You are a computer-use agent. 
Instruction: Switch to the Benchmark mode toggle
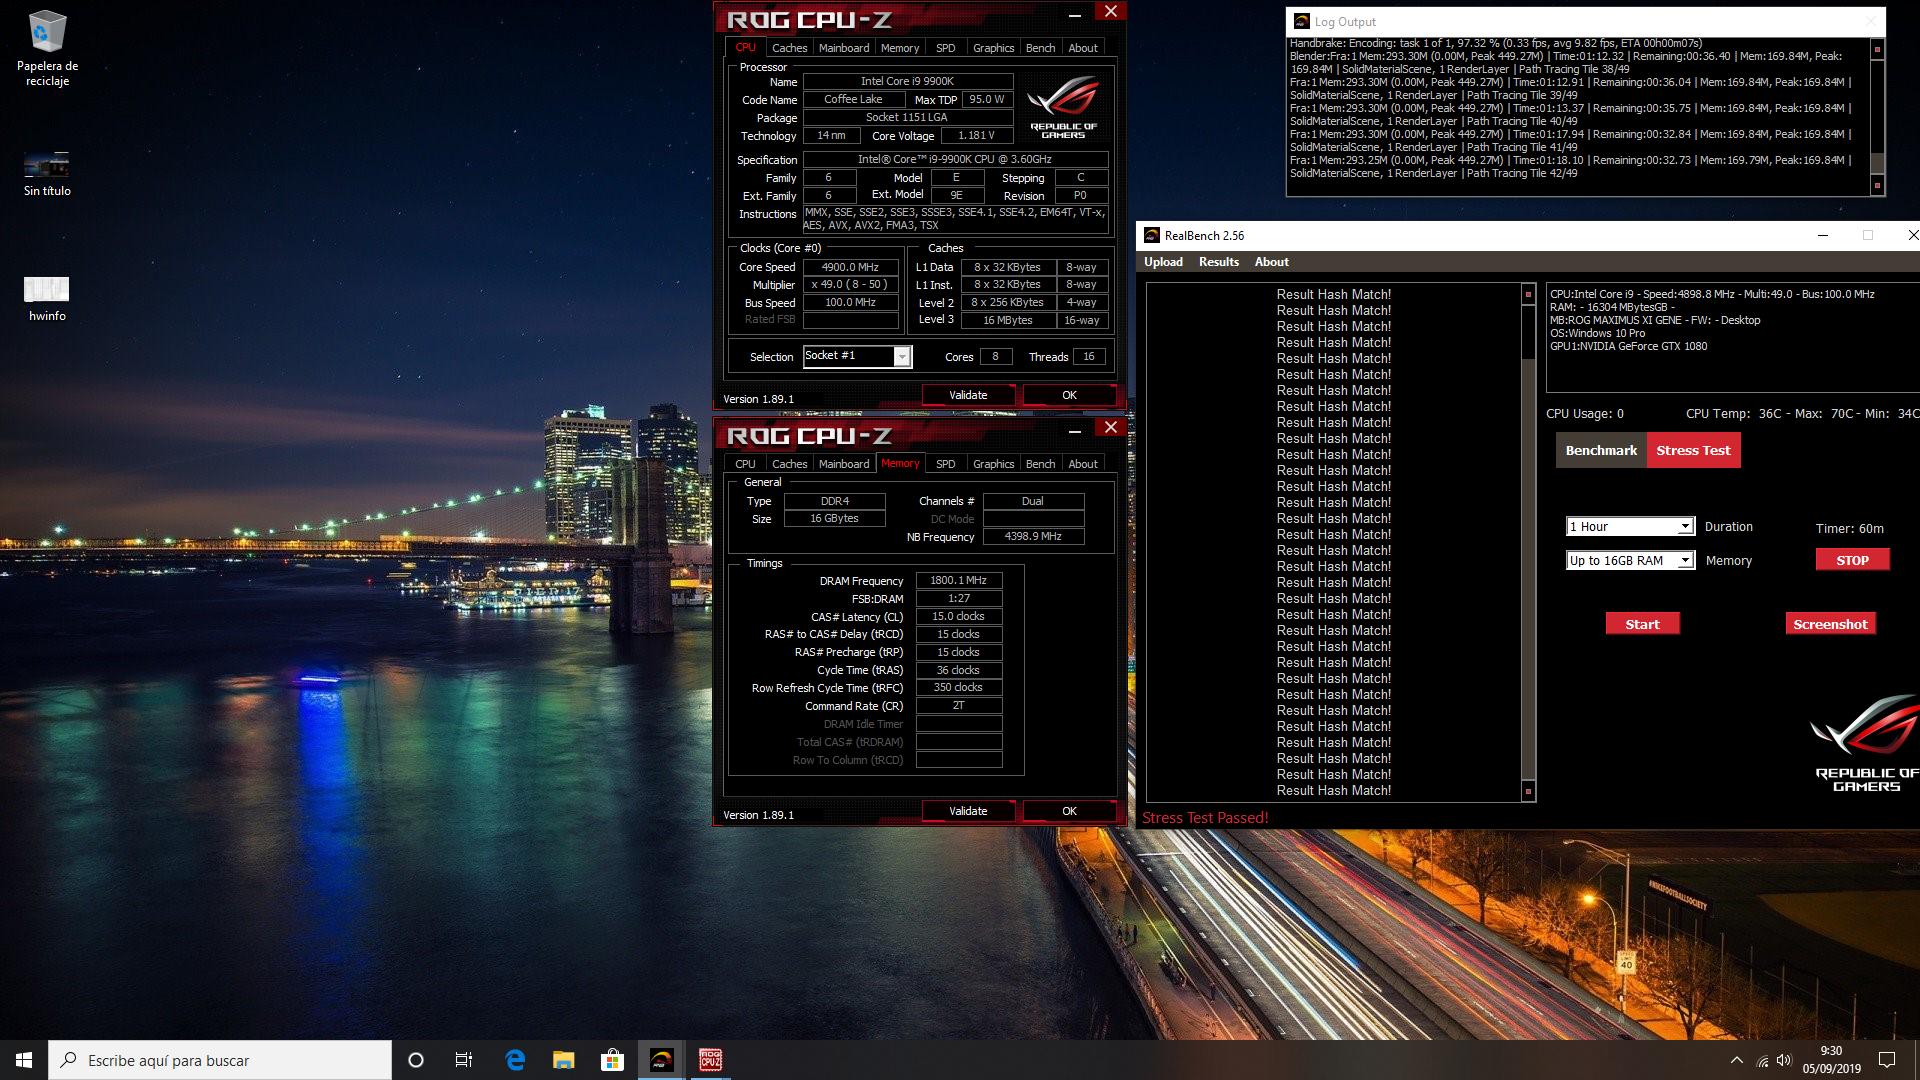coord(1600,450)
